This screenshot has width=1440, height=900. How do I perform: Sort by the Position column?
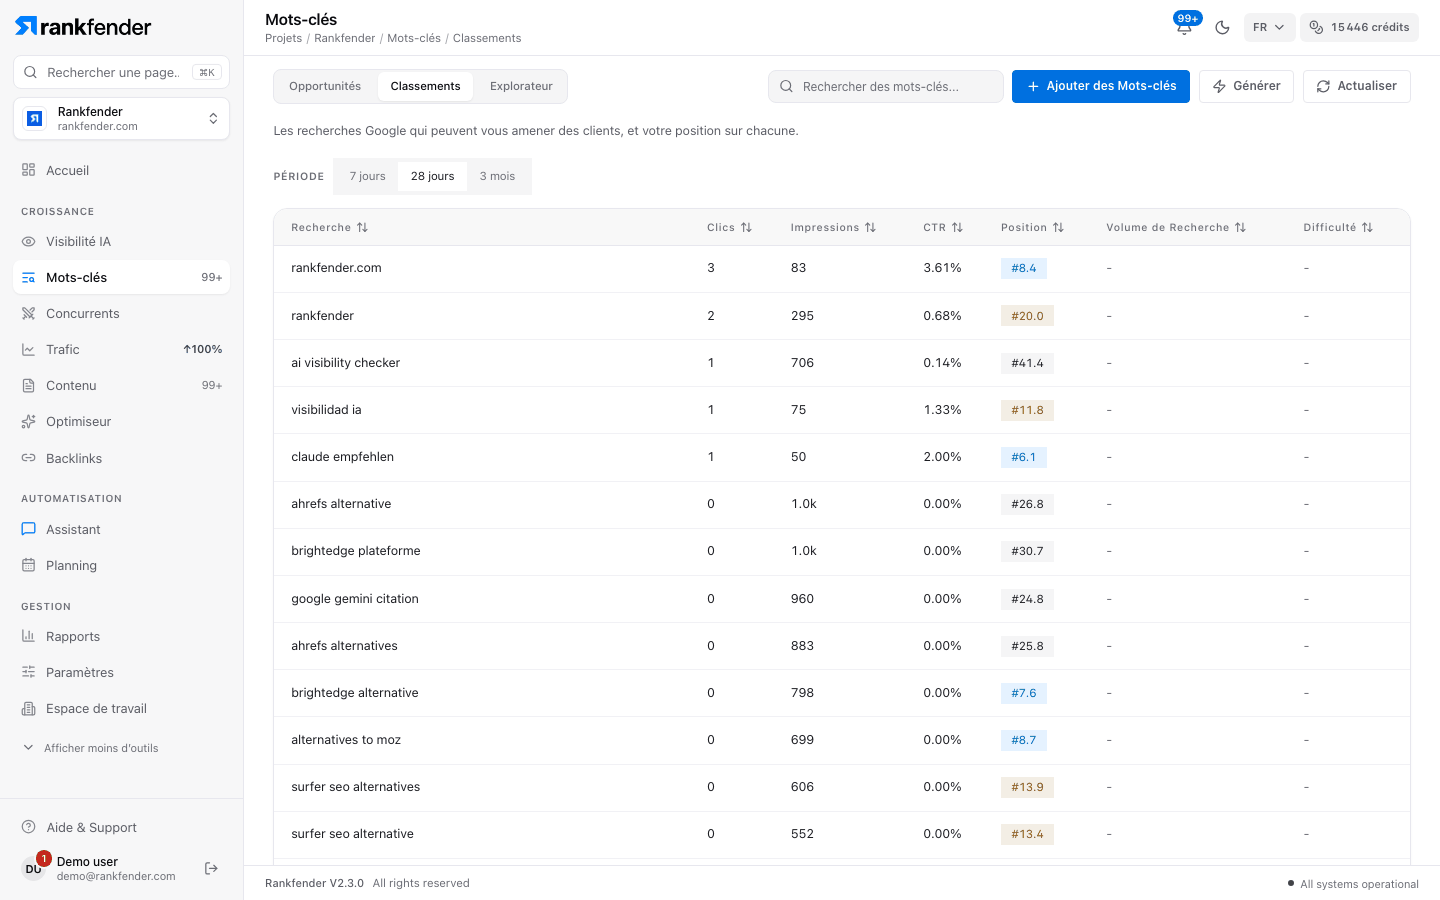click(x=1032, y=227)
